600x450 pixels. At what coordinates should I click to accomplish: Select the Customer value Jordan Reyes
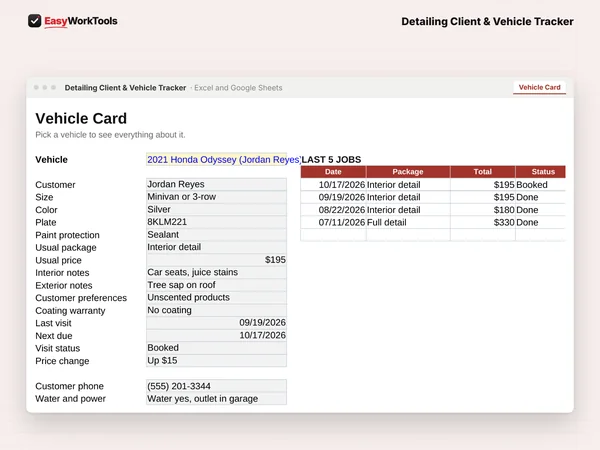coord(216,184)
